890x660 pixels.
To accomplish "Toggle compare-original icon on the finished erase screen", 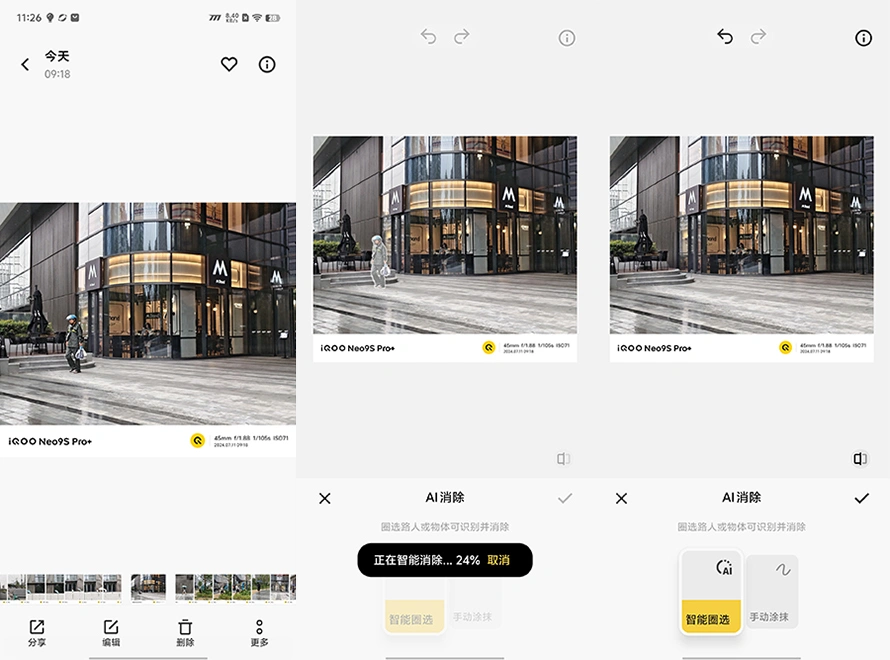I will pos(860,459).
